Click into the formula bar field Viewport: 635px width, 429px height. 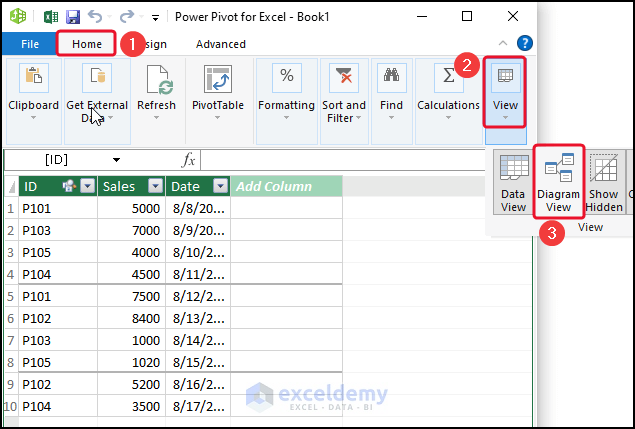point(344,160)
